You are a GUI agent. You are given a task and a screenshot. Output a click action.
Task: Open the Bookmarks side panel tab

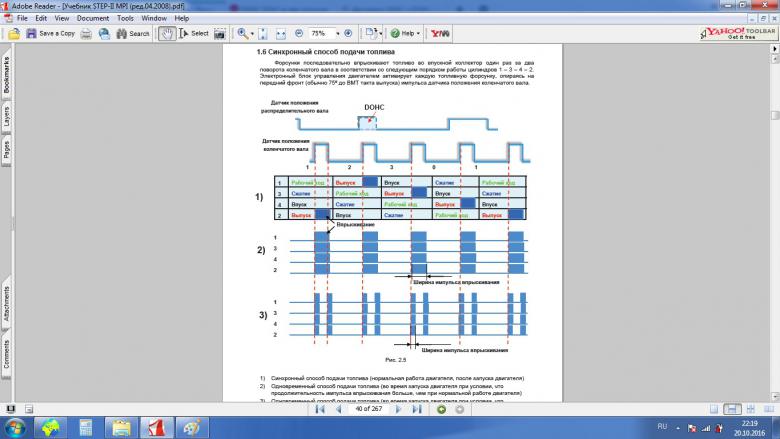(6, 75)
